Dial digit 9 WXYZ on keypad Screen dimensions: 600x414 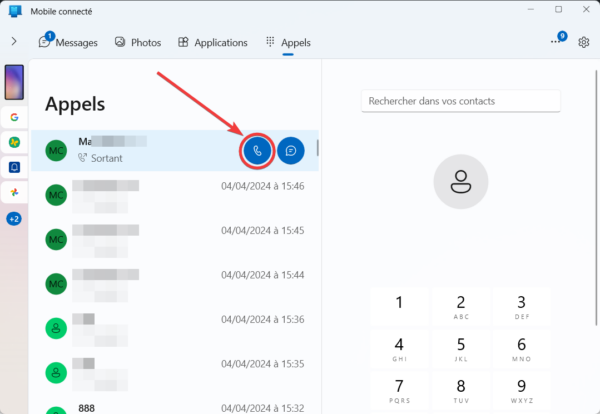point(522,391)
